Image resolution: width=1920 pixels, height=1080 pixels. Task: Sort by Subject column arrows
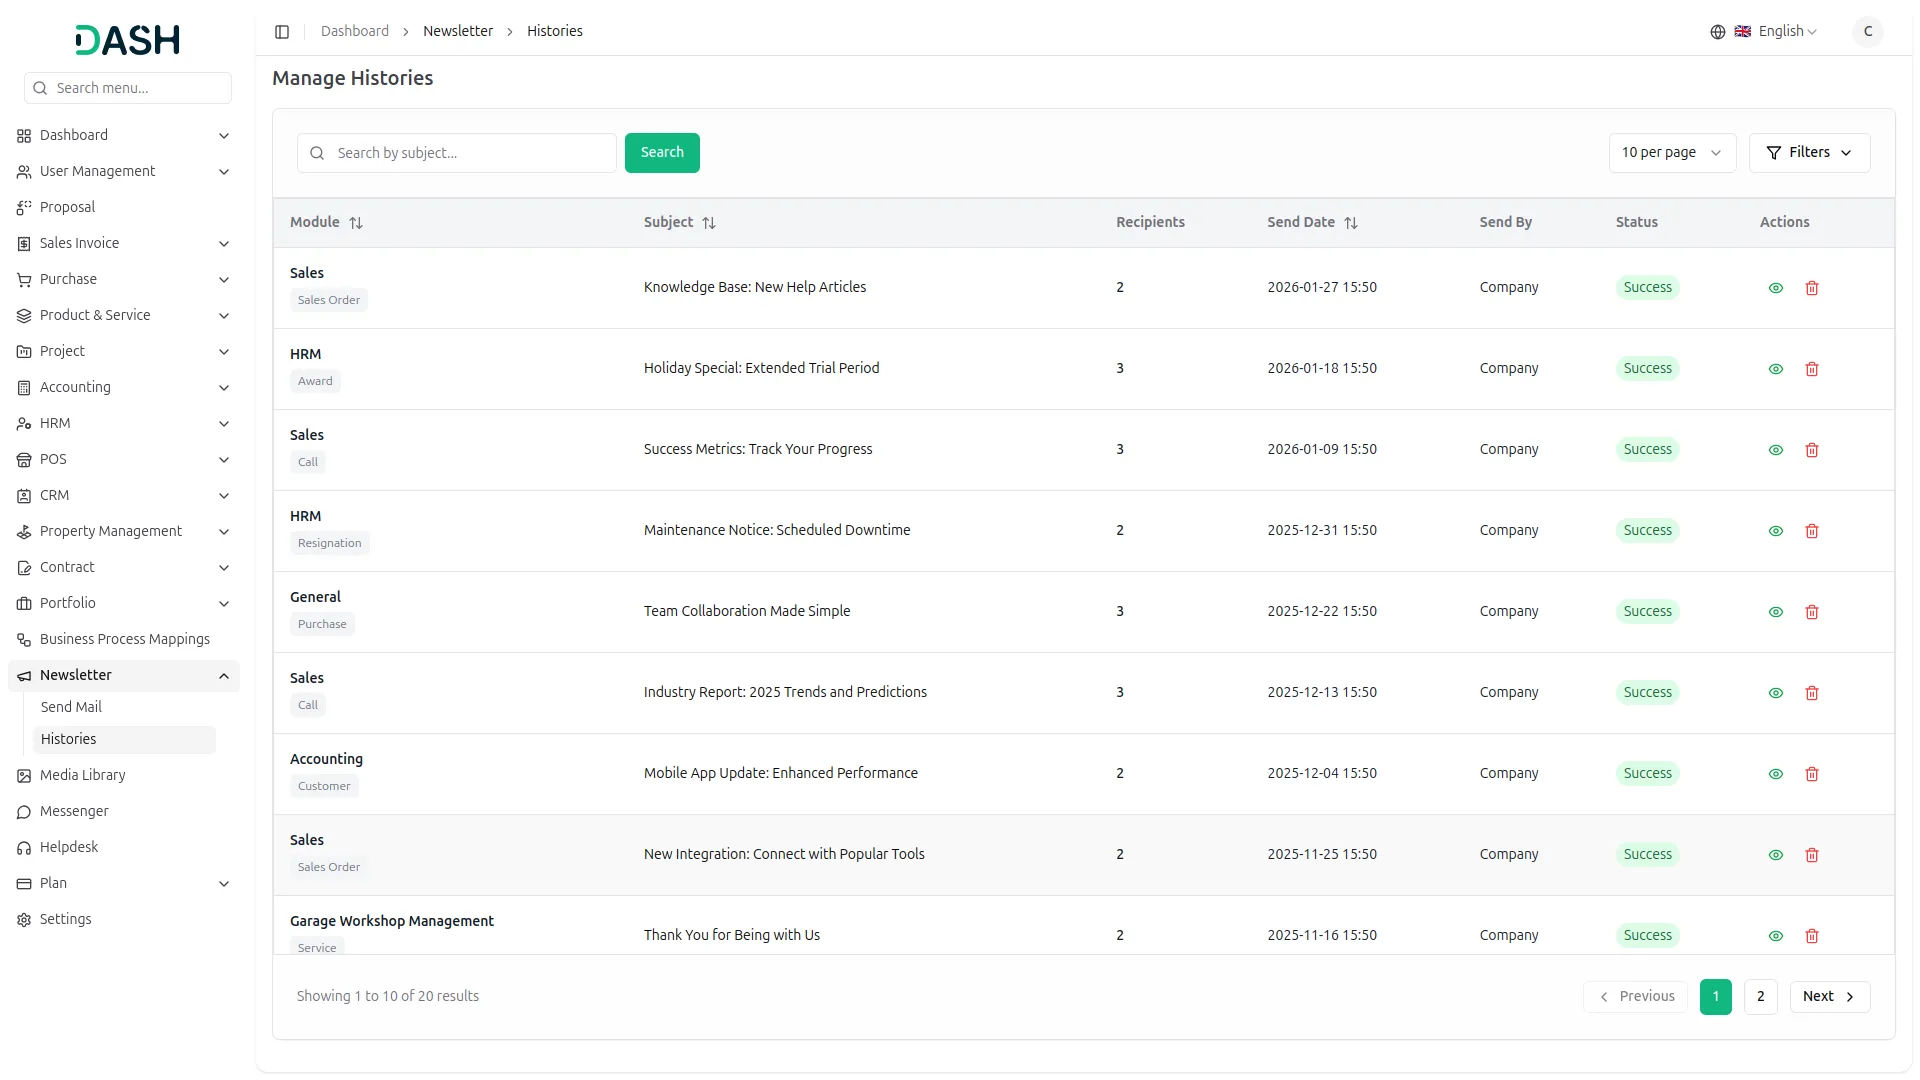[709, 223]
